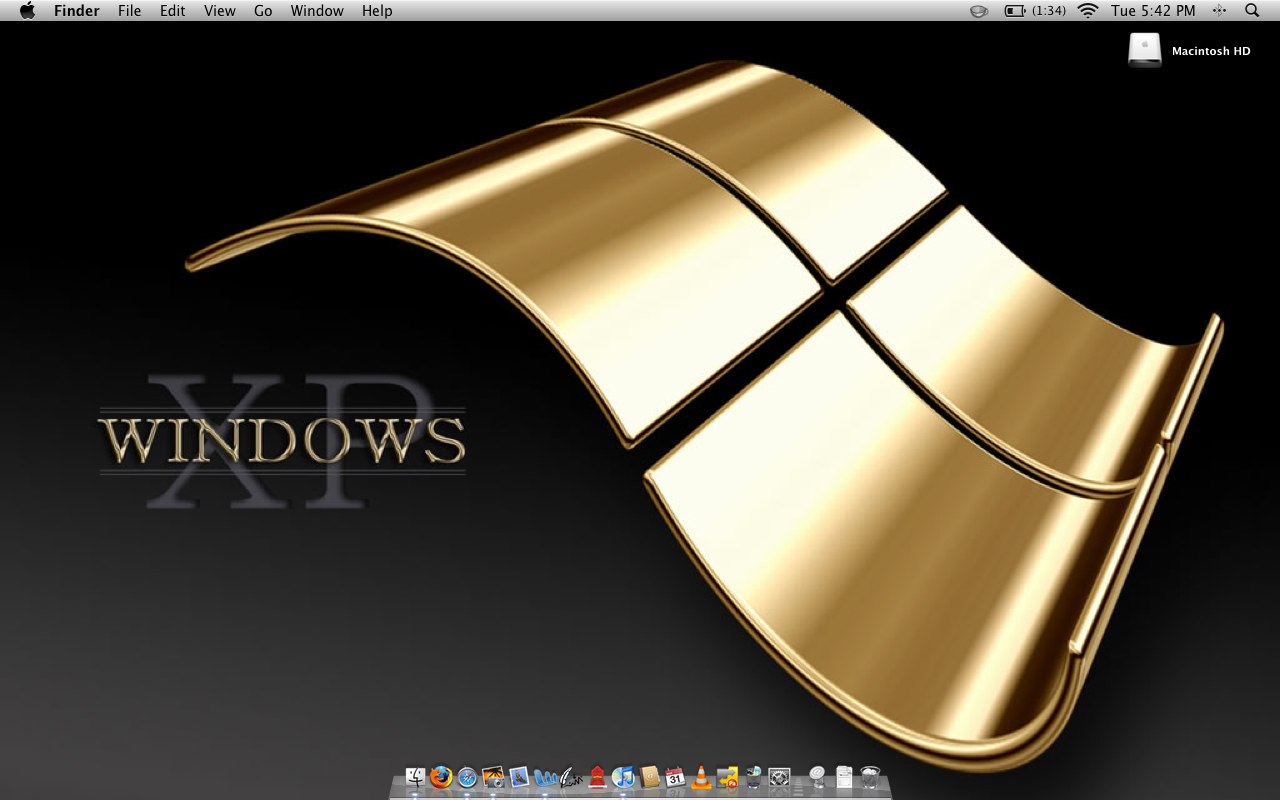
Task: Open the View menu
Action: pos(219,11)
